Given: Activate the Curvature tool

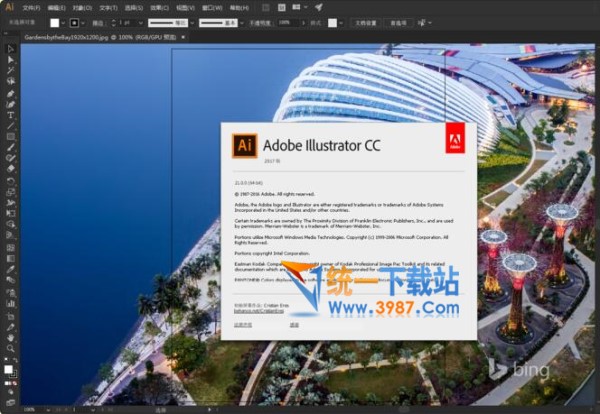Looking at the screenshot, I should 10,104.
